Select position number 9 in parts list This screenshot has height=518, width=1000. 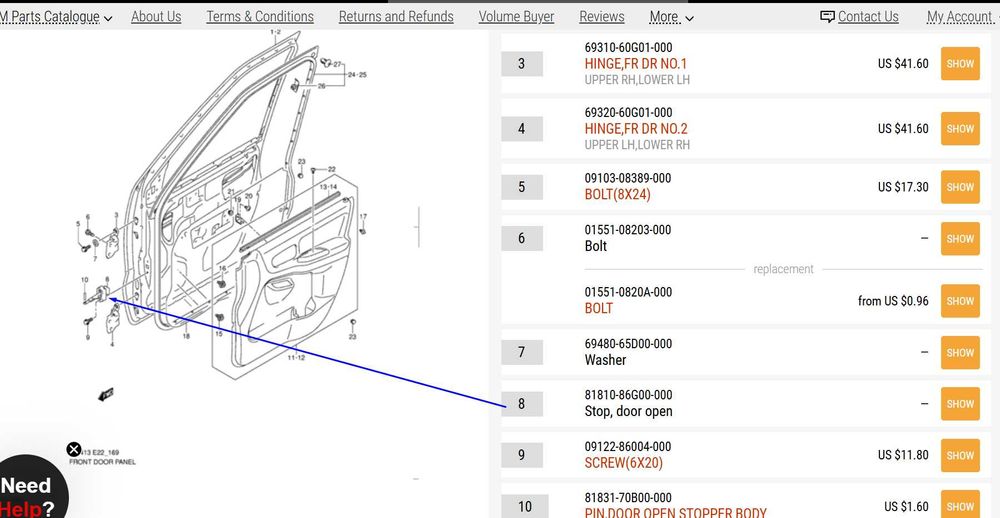click(x=522, y=455)
